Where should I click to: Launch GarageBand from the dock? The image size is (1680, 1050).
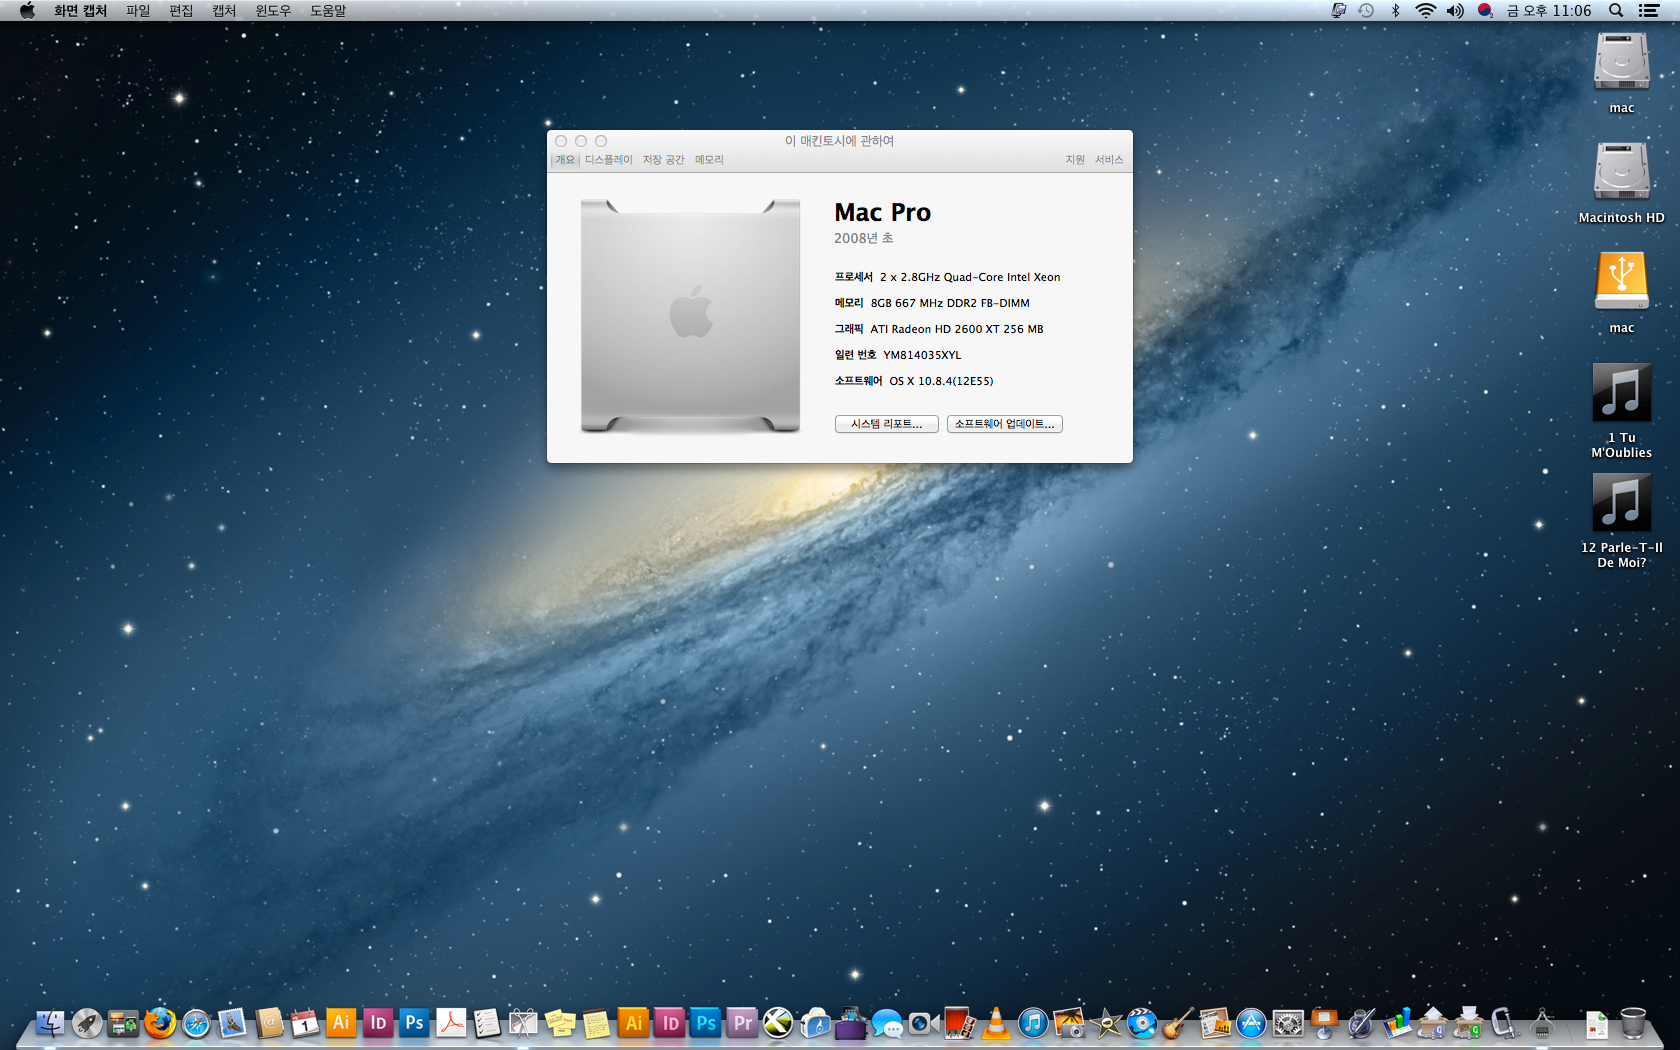(x=1178, y=1023)
